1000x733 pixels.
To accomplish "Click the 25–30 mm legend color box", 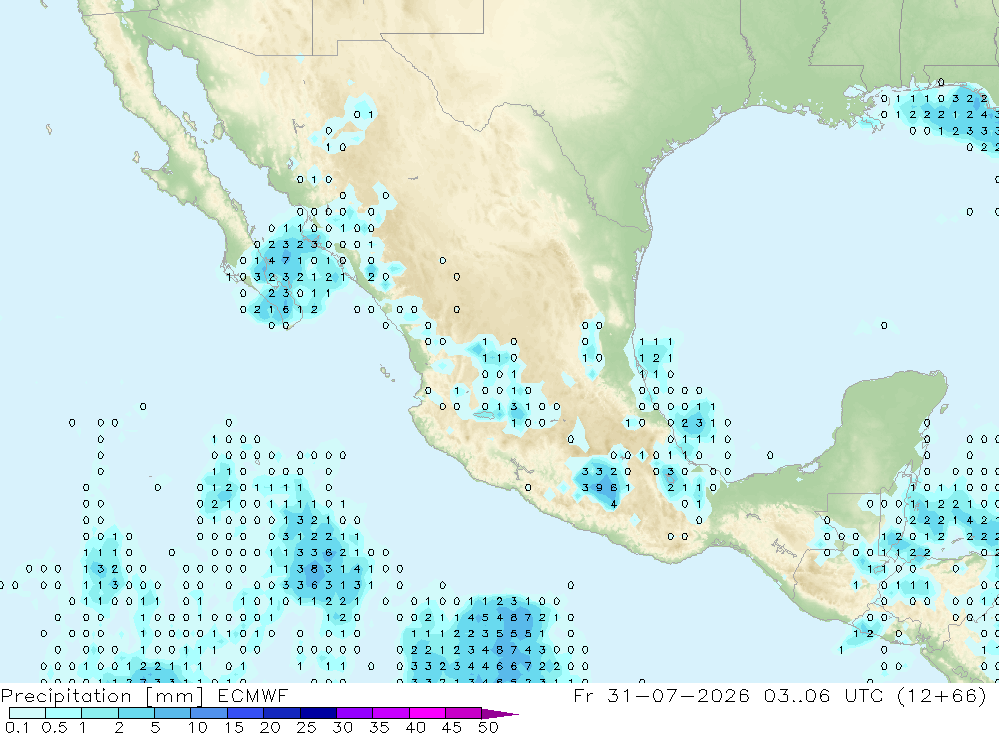I will (x=318, y=713).
